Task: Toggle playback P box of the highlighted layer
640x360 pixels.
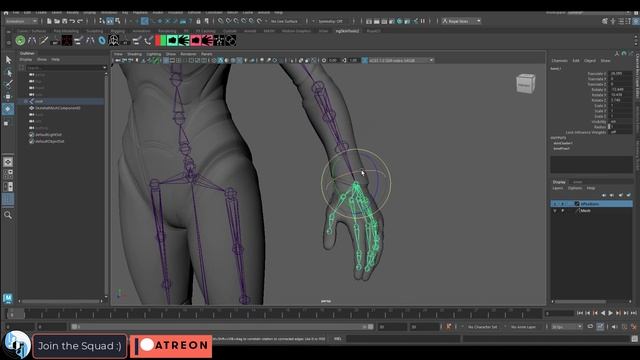Action: pyautogui.click(x=563, y=203)
